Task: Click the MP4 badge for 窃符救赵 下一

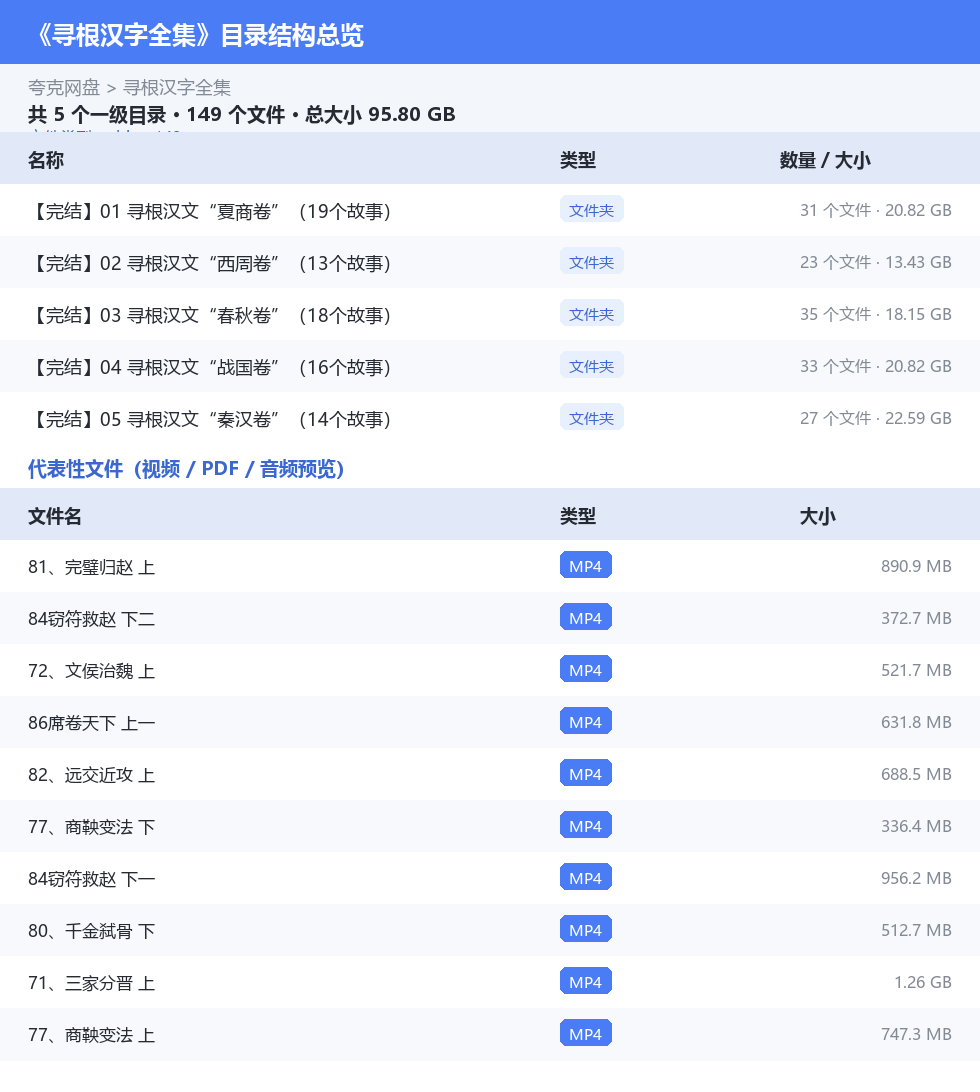Action: pyautogui.click(x=586, y=878)
